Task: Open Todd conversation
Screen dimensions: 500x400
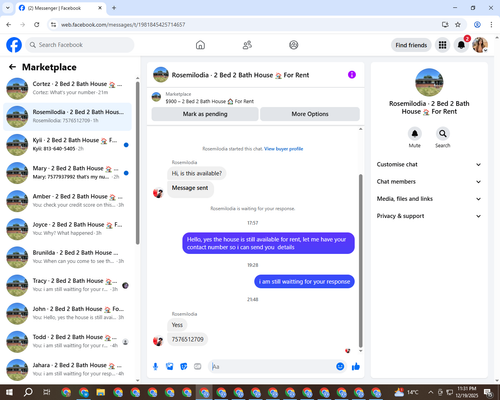Action: tap(68, 342)
